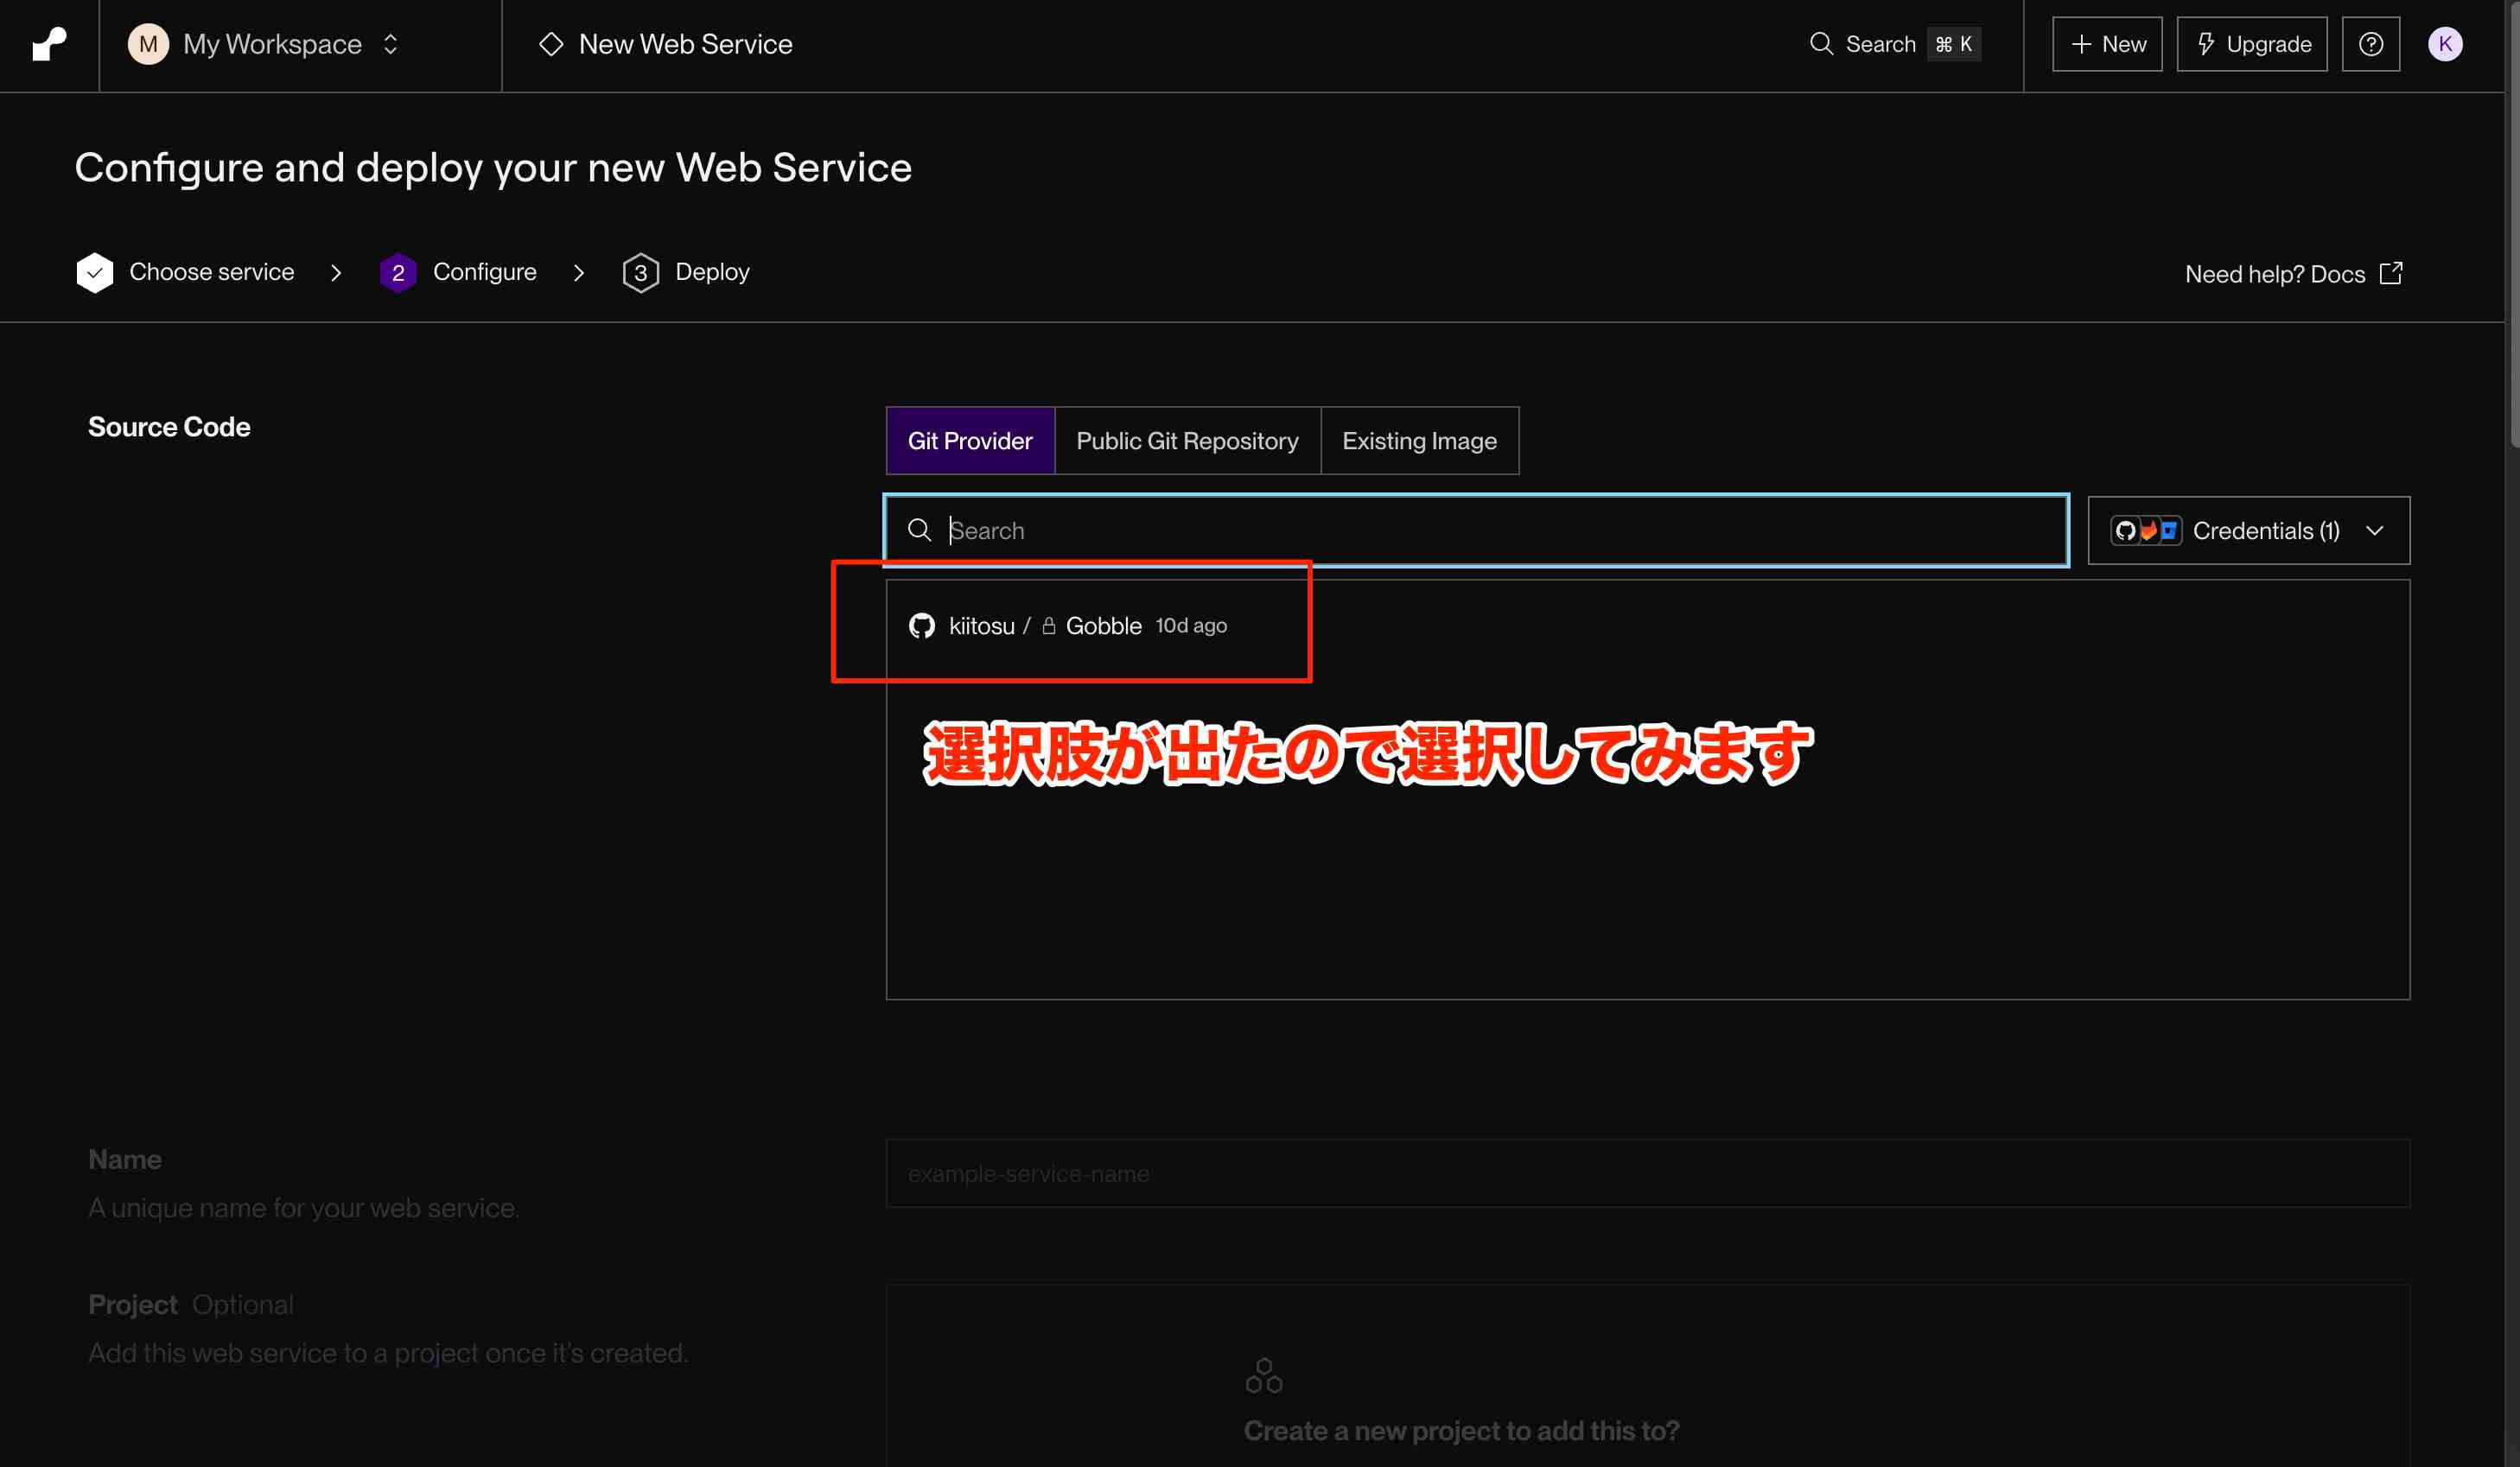Click the Choose service completed step checkmark

coord(95,272)
